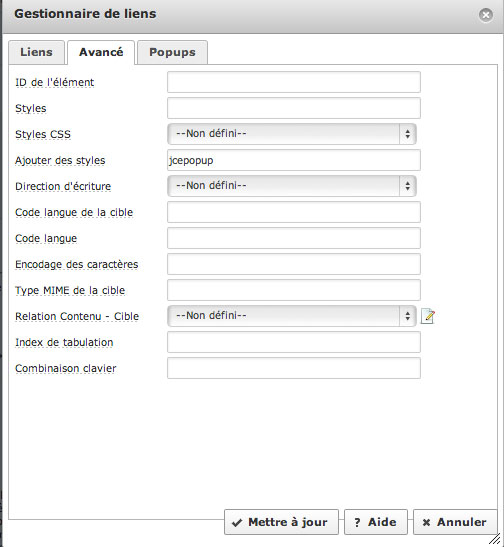Click the Encodage des caractères input

[x=294, y=264]
